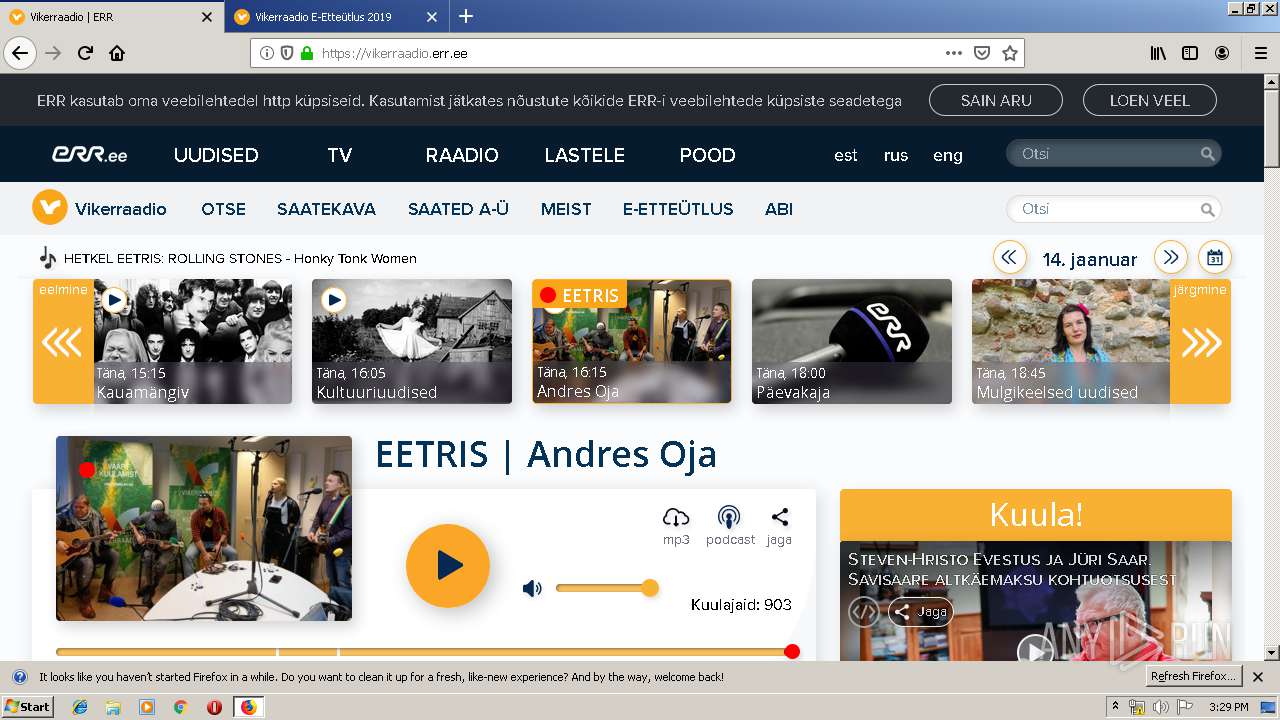
Task: Open MEIST page
Action: tap(566, 209)
